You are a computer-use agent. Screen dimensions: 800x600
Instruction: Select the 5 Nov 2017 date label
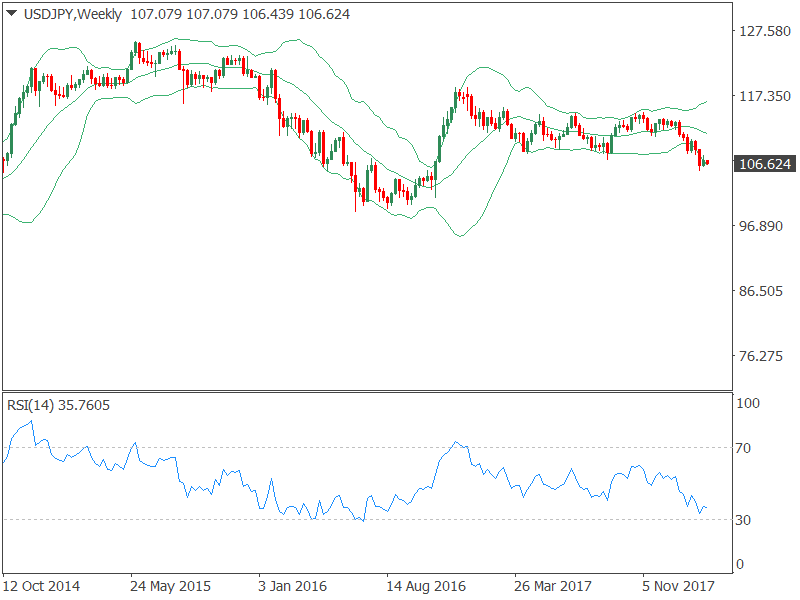[x=679, y=586]
